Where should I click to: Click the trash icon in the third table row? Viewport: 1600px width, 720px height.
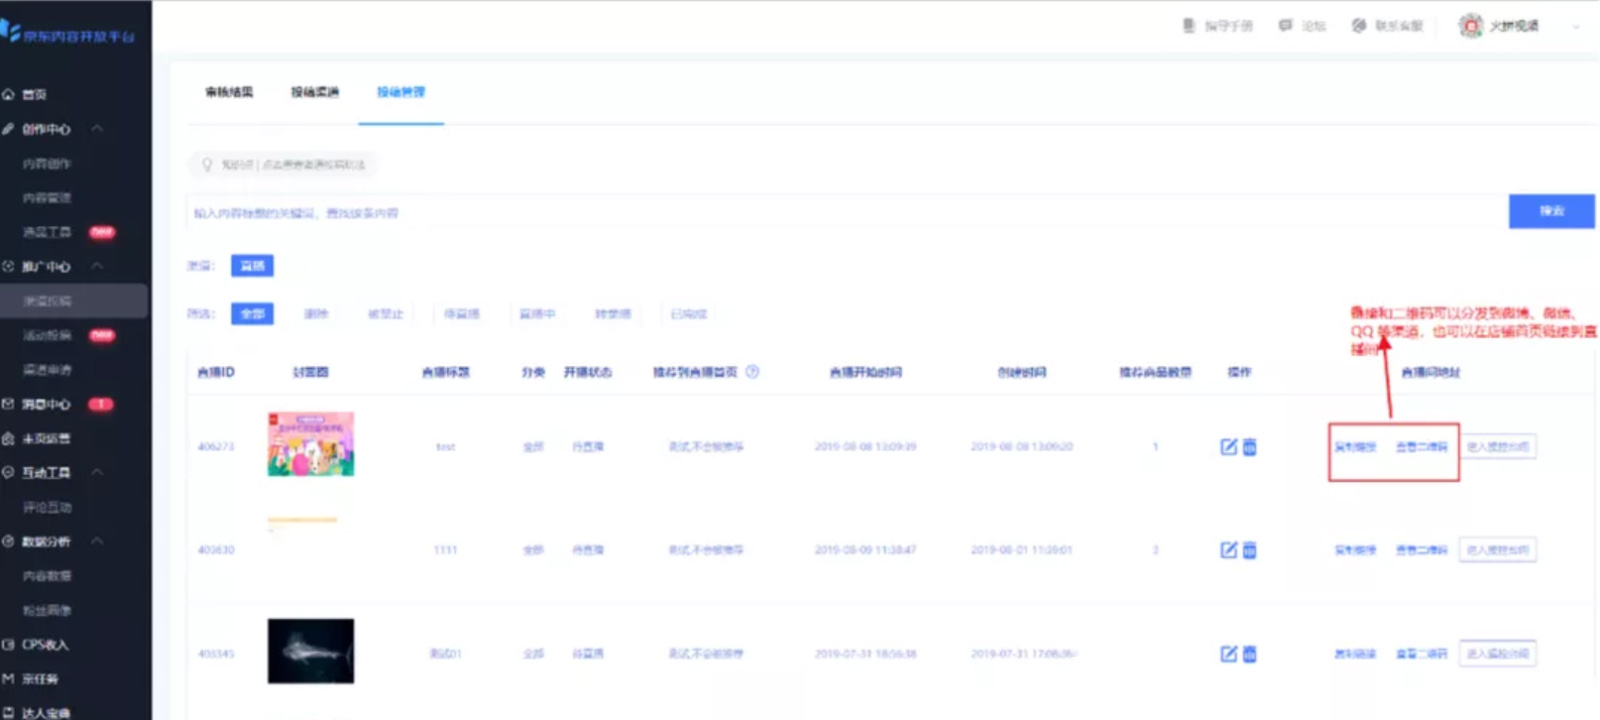coord(1250,654)
